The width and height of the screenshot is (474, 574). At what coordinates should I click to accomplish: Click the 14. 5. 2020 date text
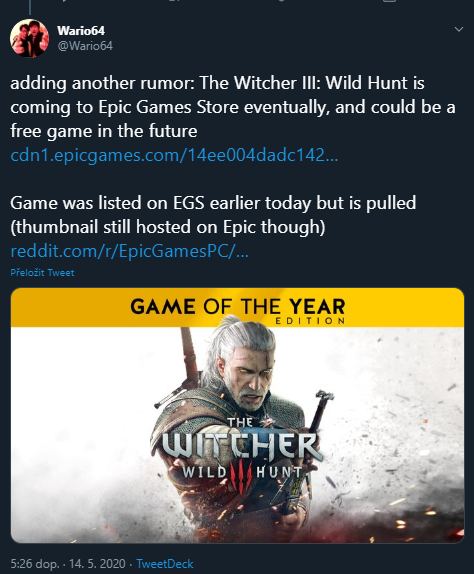click(x=97, y=564)
